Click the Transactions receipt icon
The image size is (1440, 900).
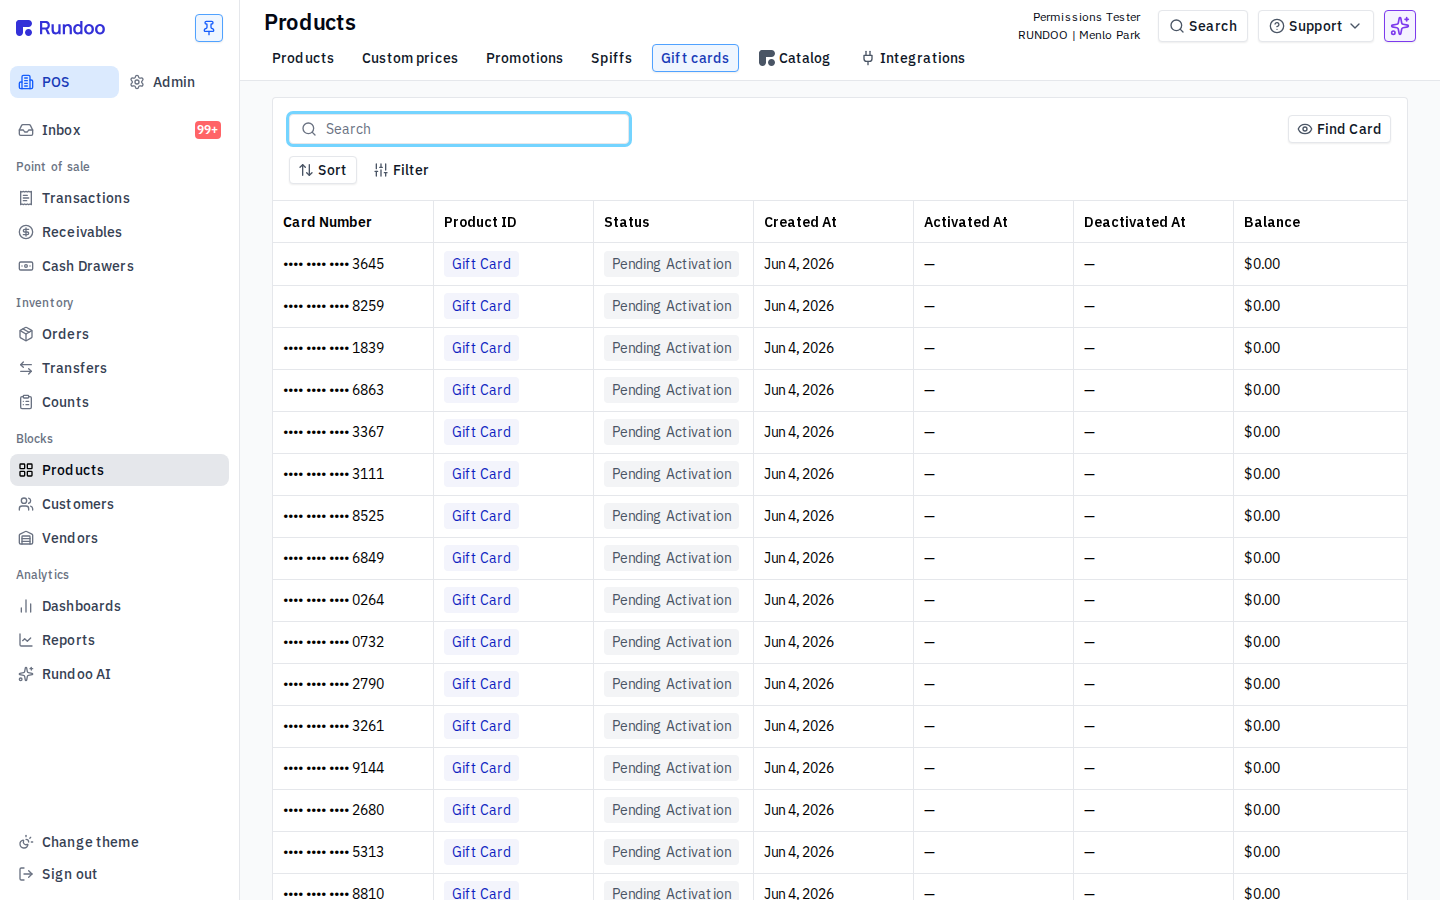26,198
